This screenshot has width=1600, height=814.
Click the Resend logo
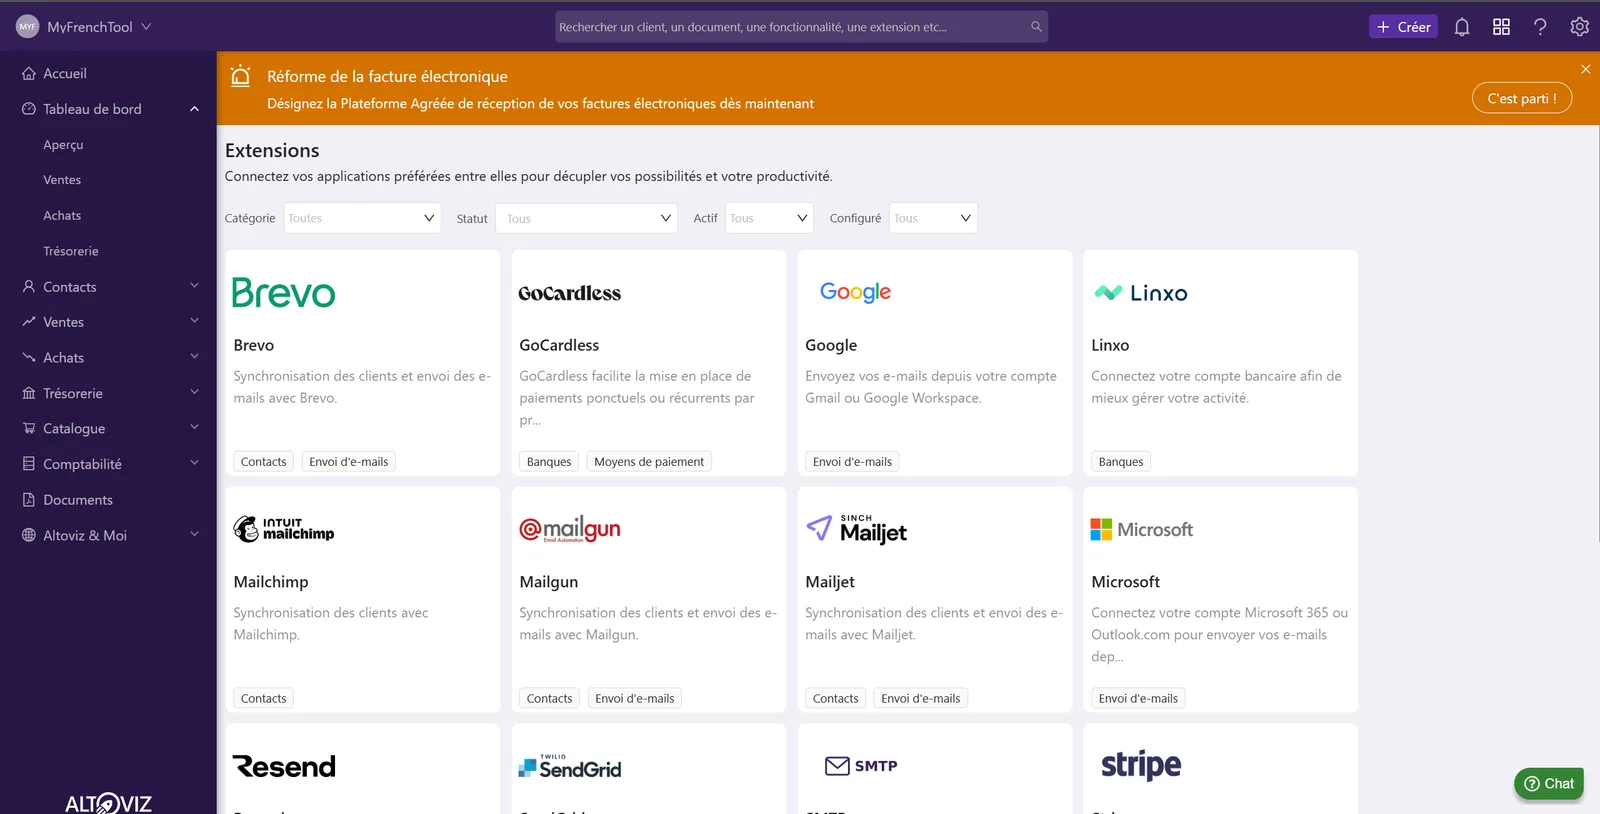coord(284,766)
